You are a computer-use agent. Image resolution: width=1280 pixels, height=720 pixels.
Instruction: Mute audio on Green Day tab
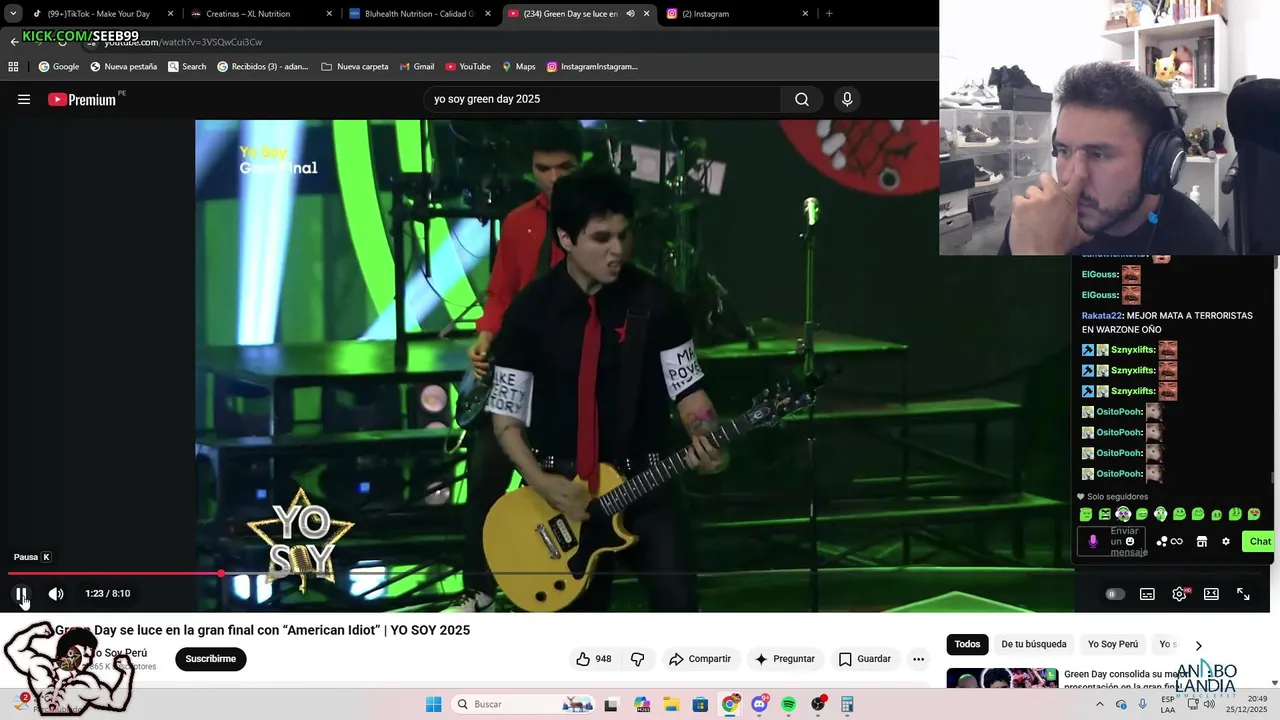[630, 14]
